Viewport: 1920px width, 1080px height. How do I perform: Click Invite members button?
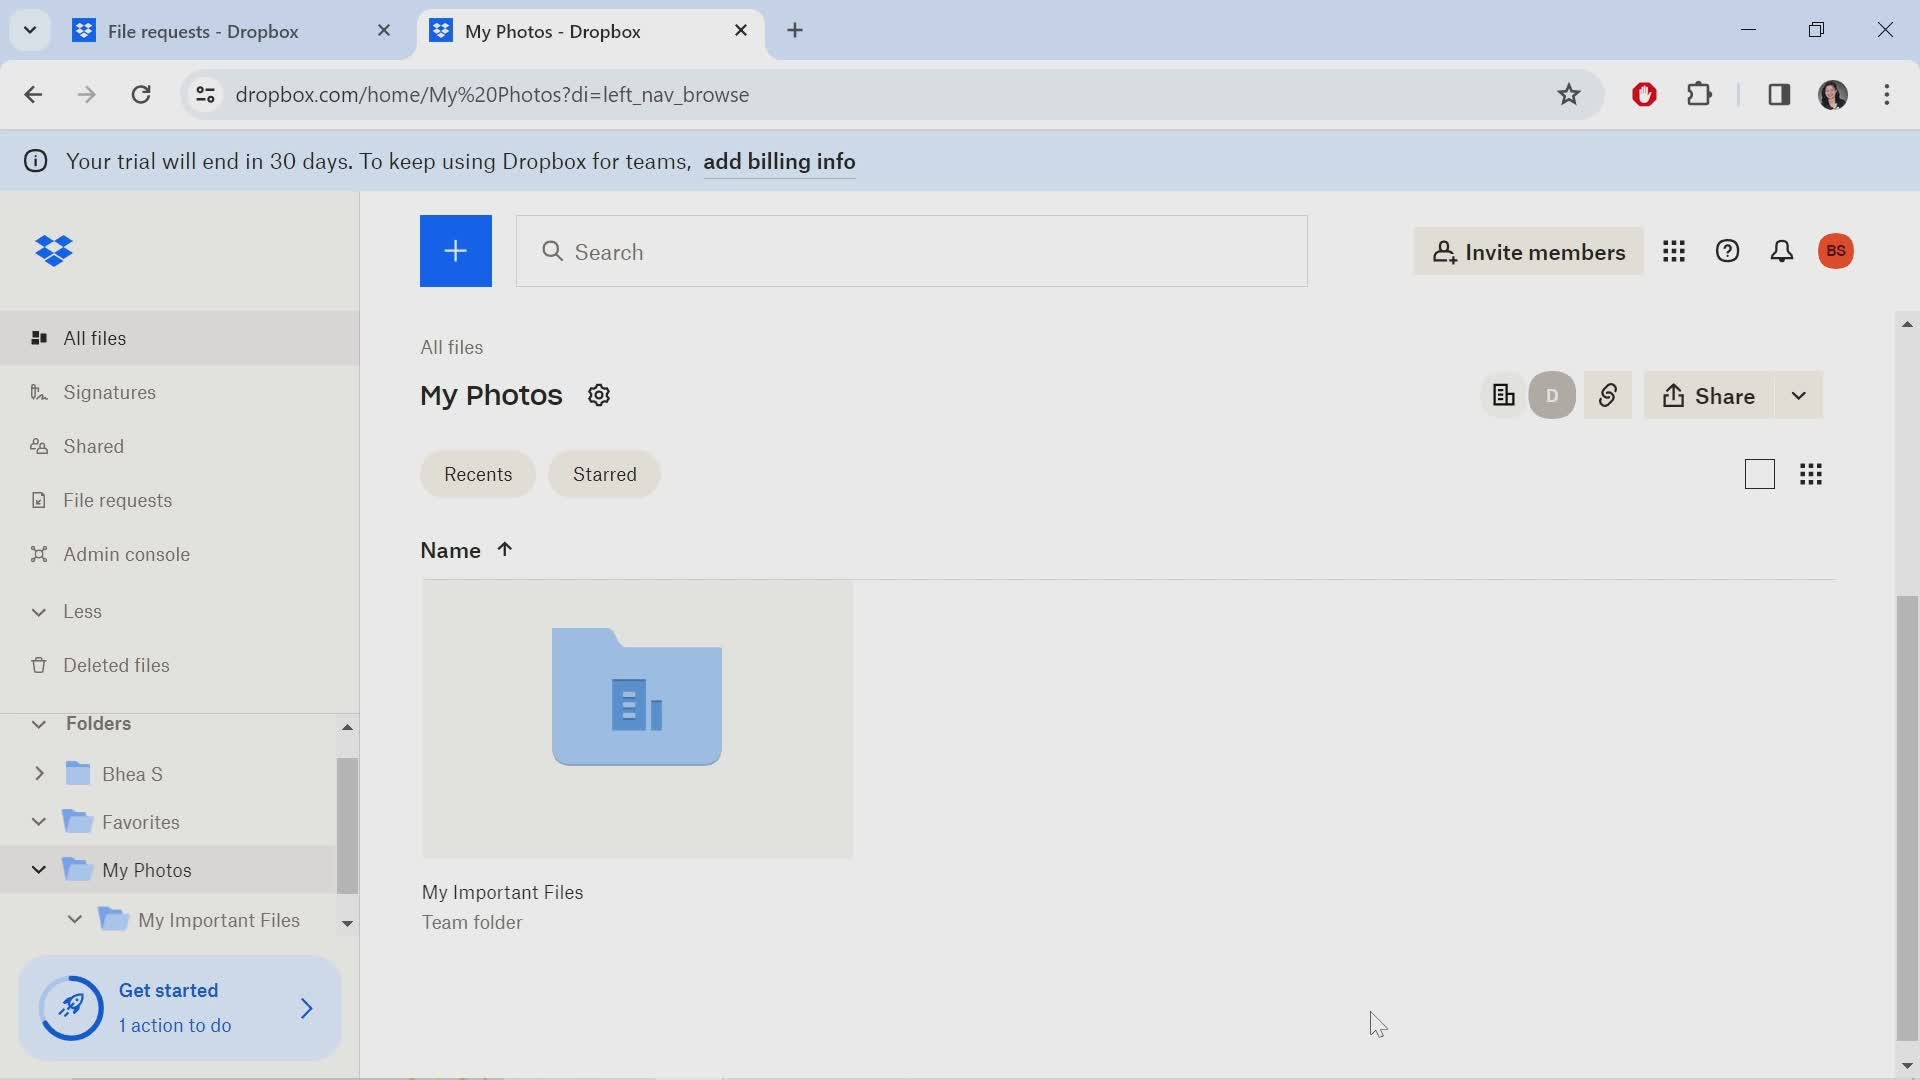[x=1528, y=251]
